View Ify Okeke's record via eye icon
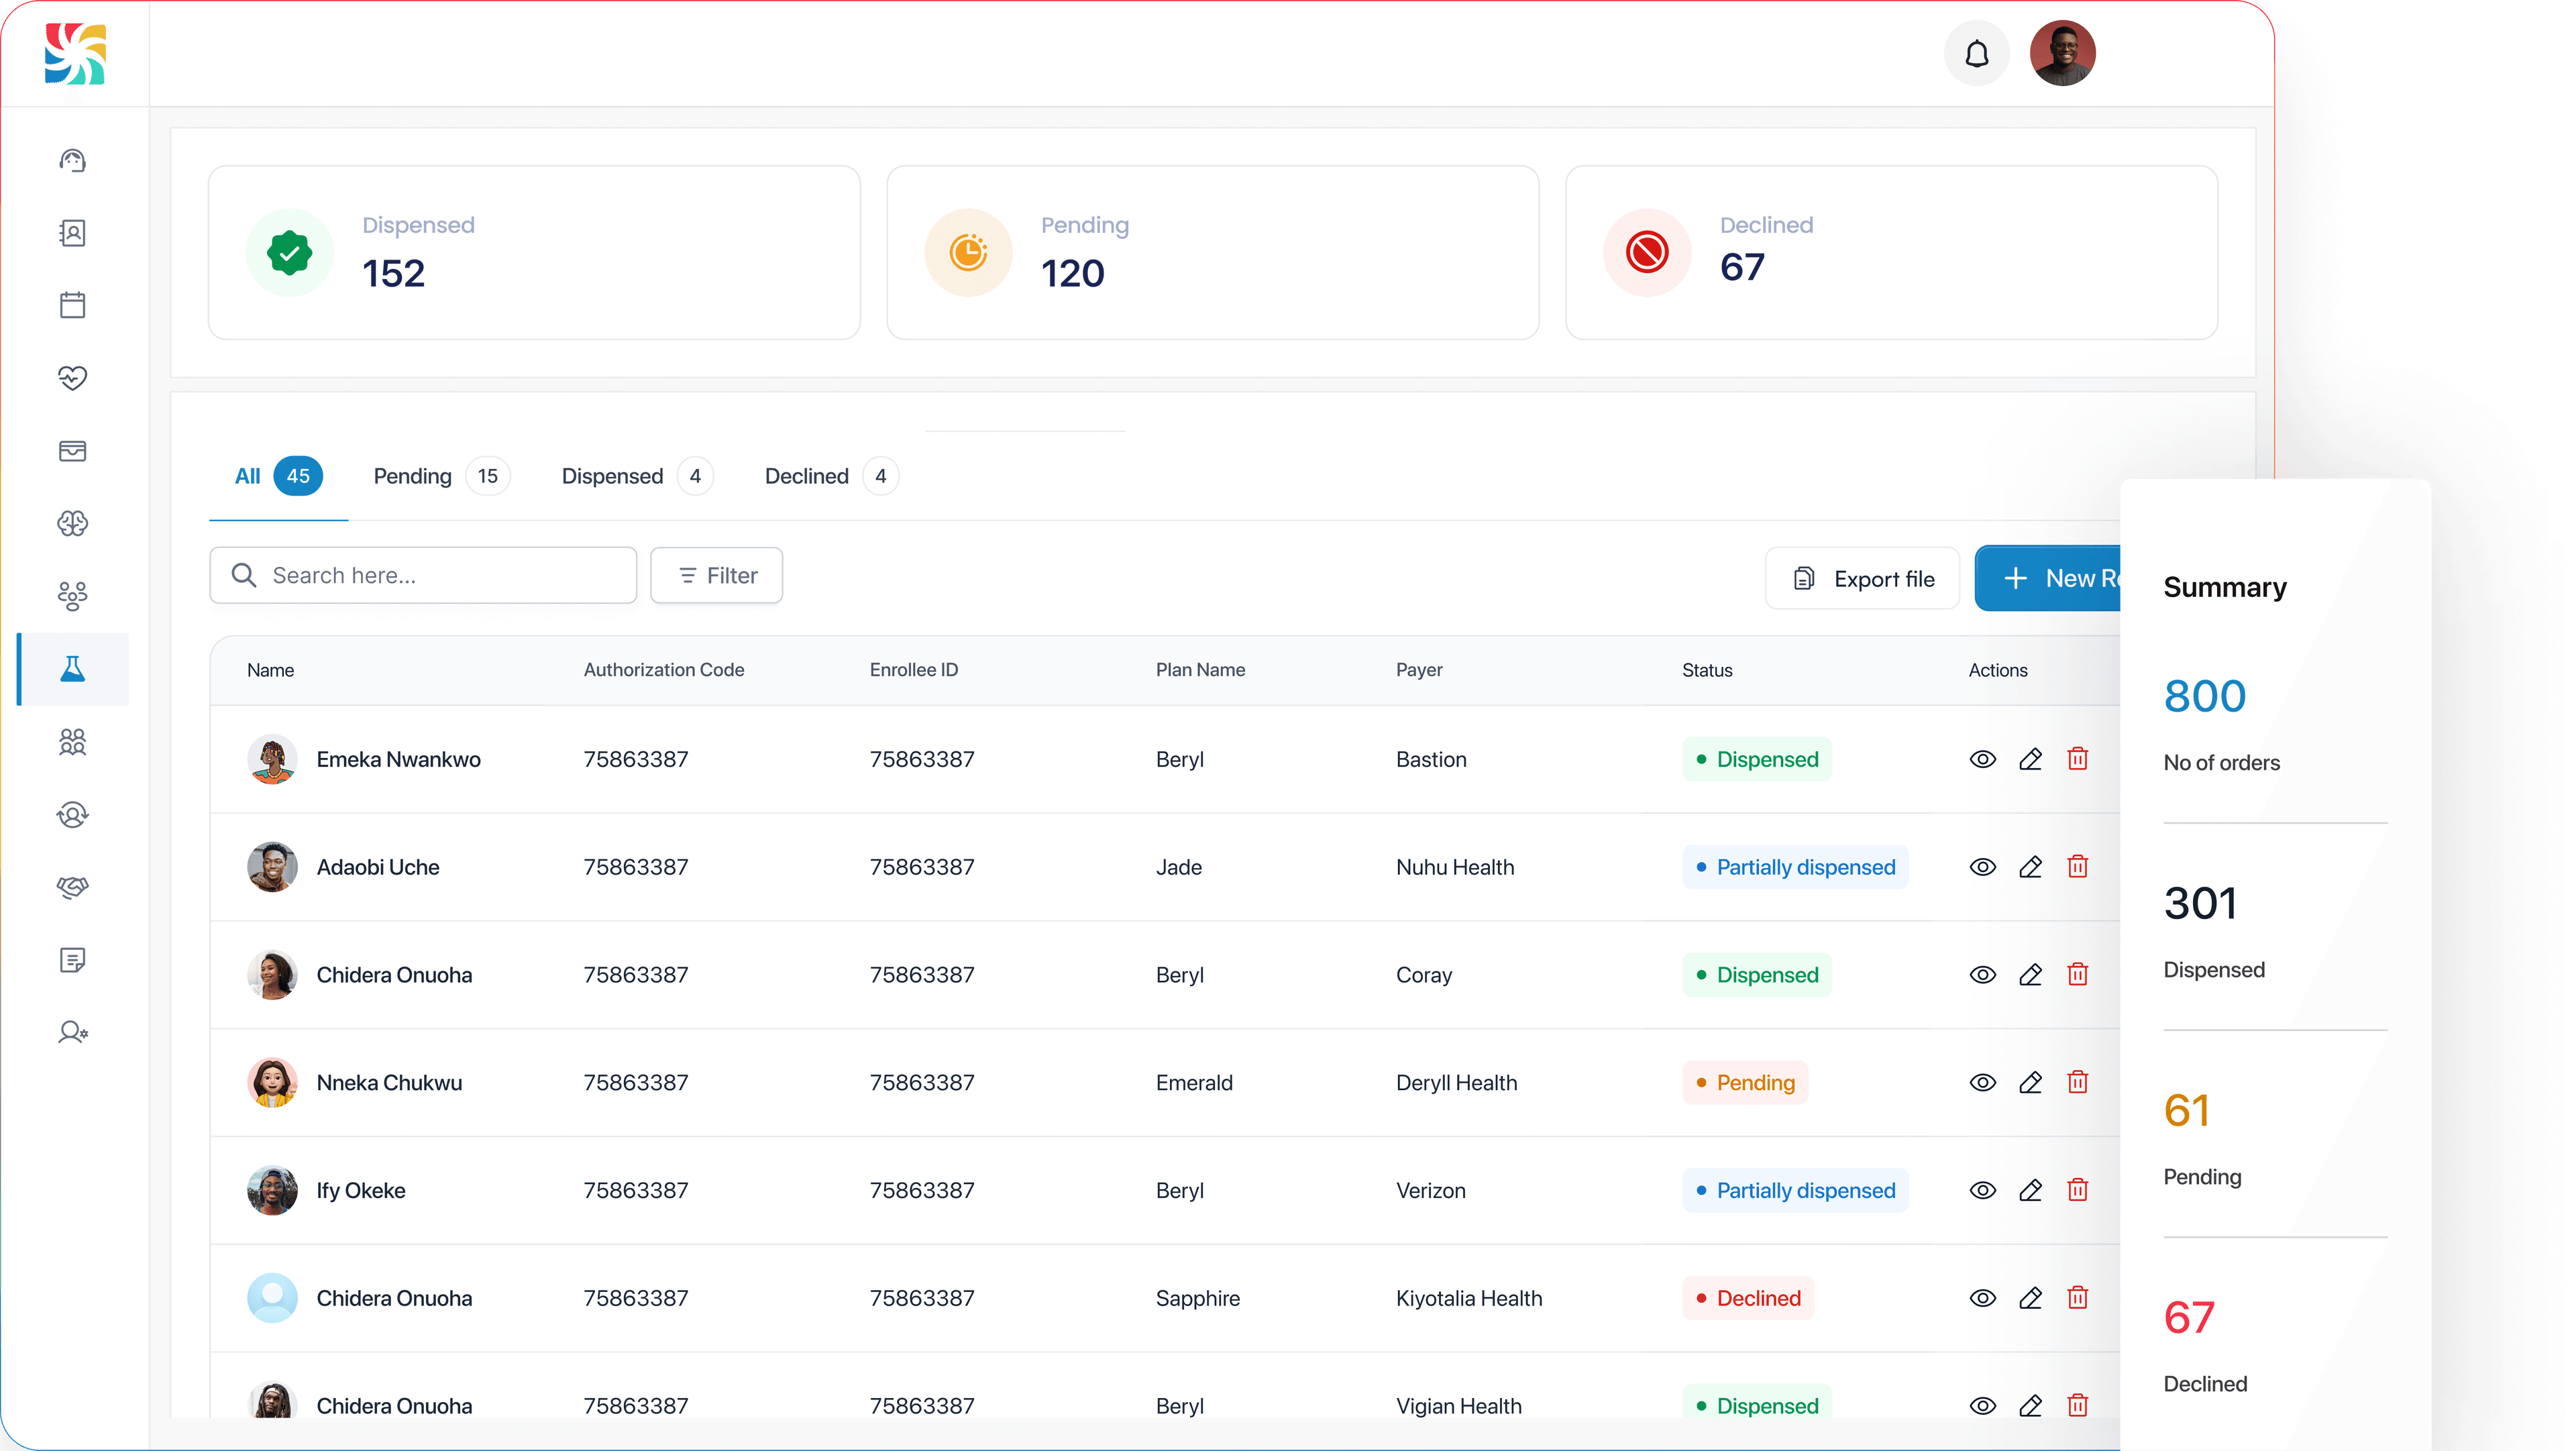 coord(1982,1190)
